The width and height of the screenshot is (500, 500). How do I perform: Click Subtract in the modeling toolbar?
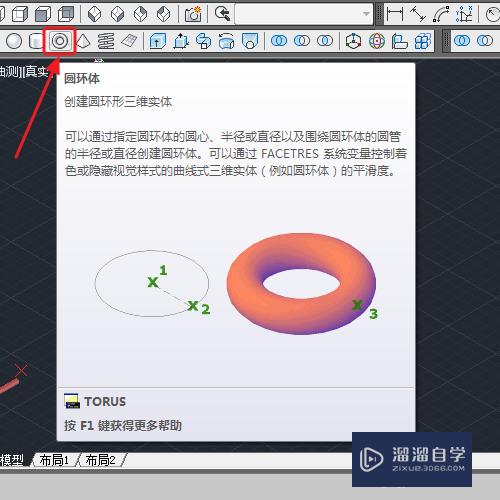point(302,41)
